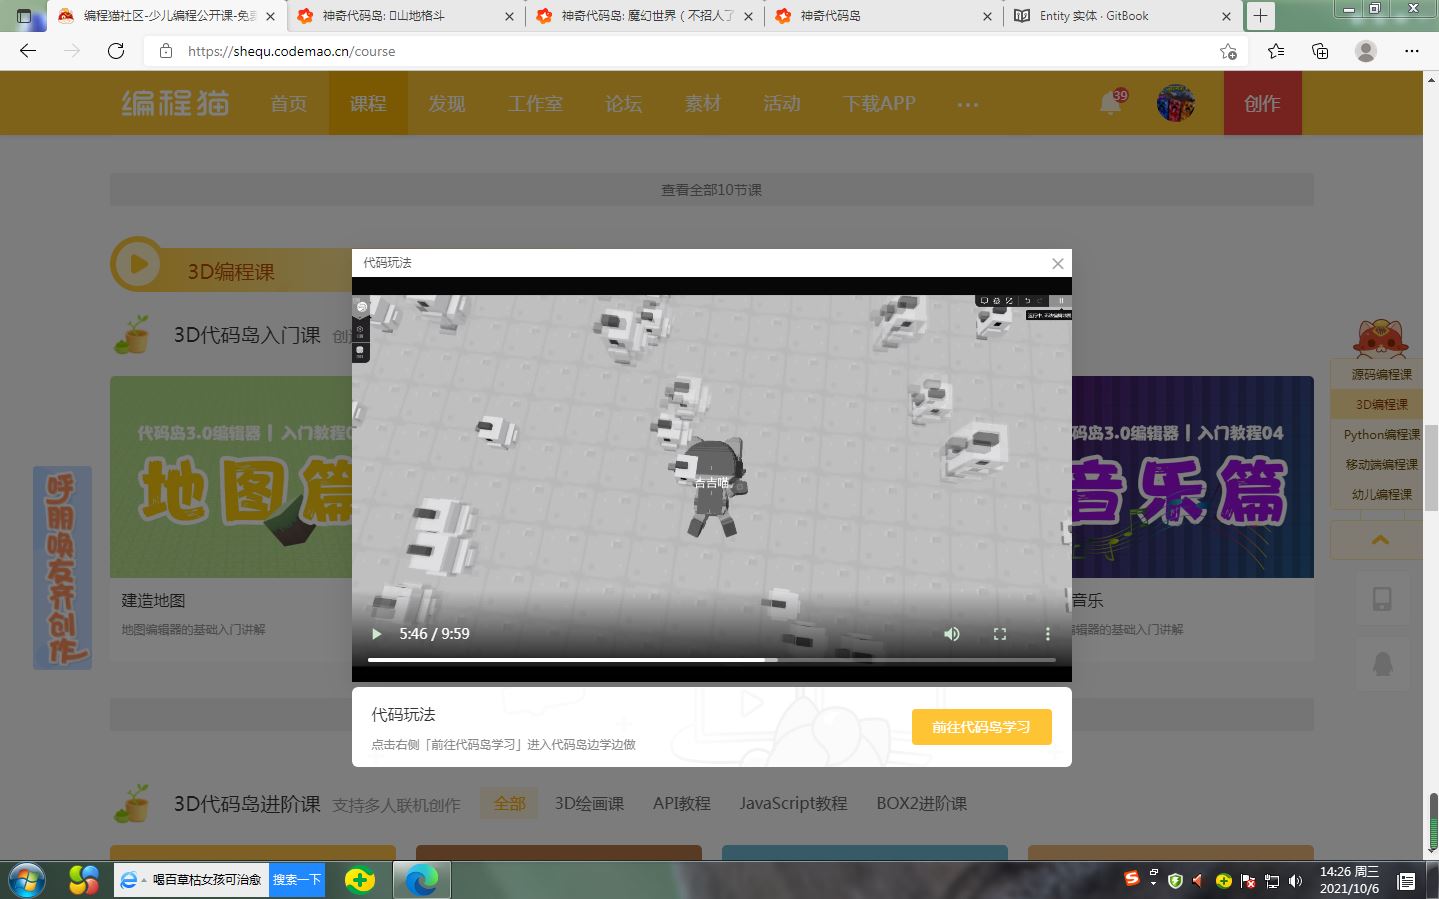The image size is (1439, 899).
Task: Open the 音乐篇 course thumbnail
Action: tap(1192, 477)
